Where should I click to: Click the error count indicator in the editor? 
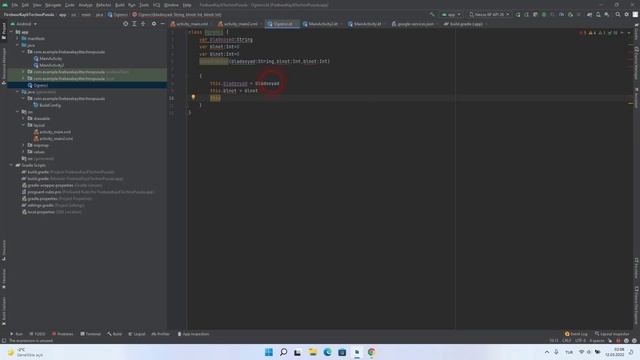(582, 33)
